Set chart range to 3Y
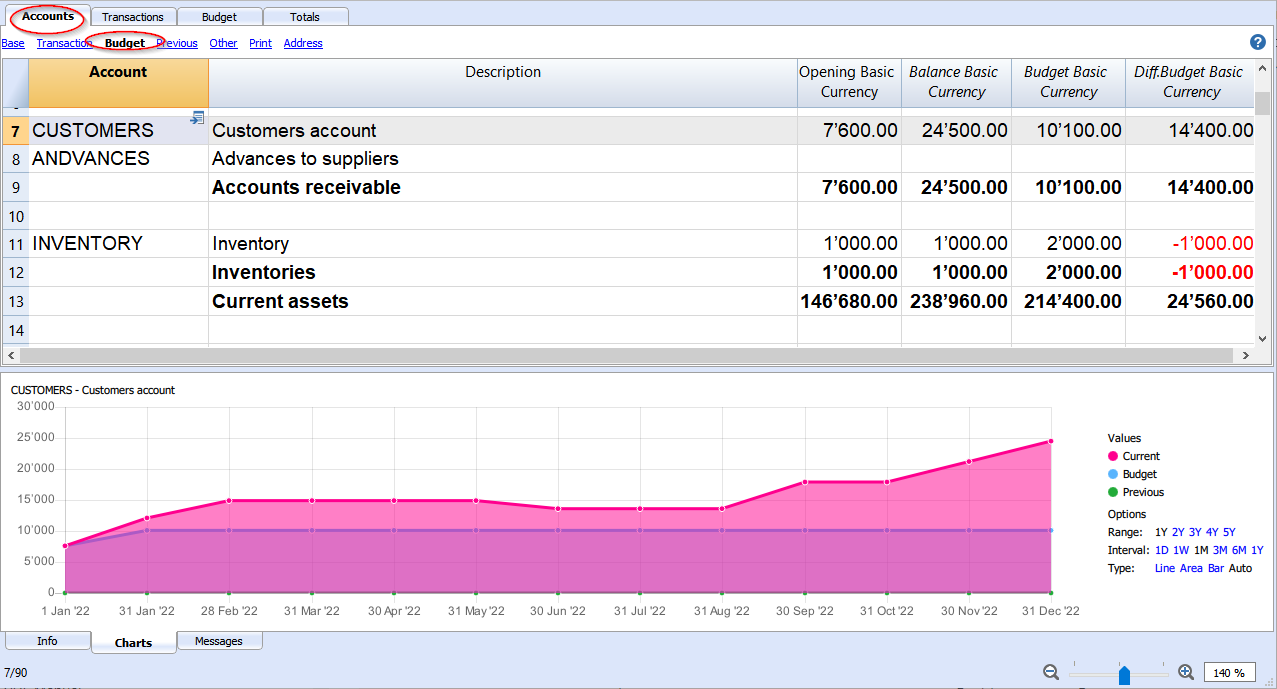1277x689 pixels. pyautogui.click(x=1195, y=532)
